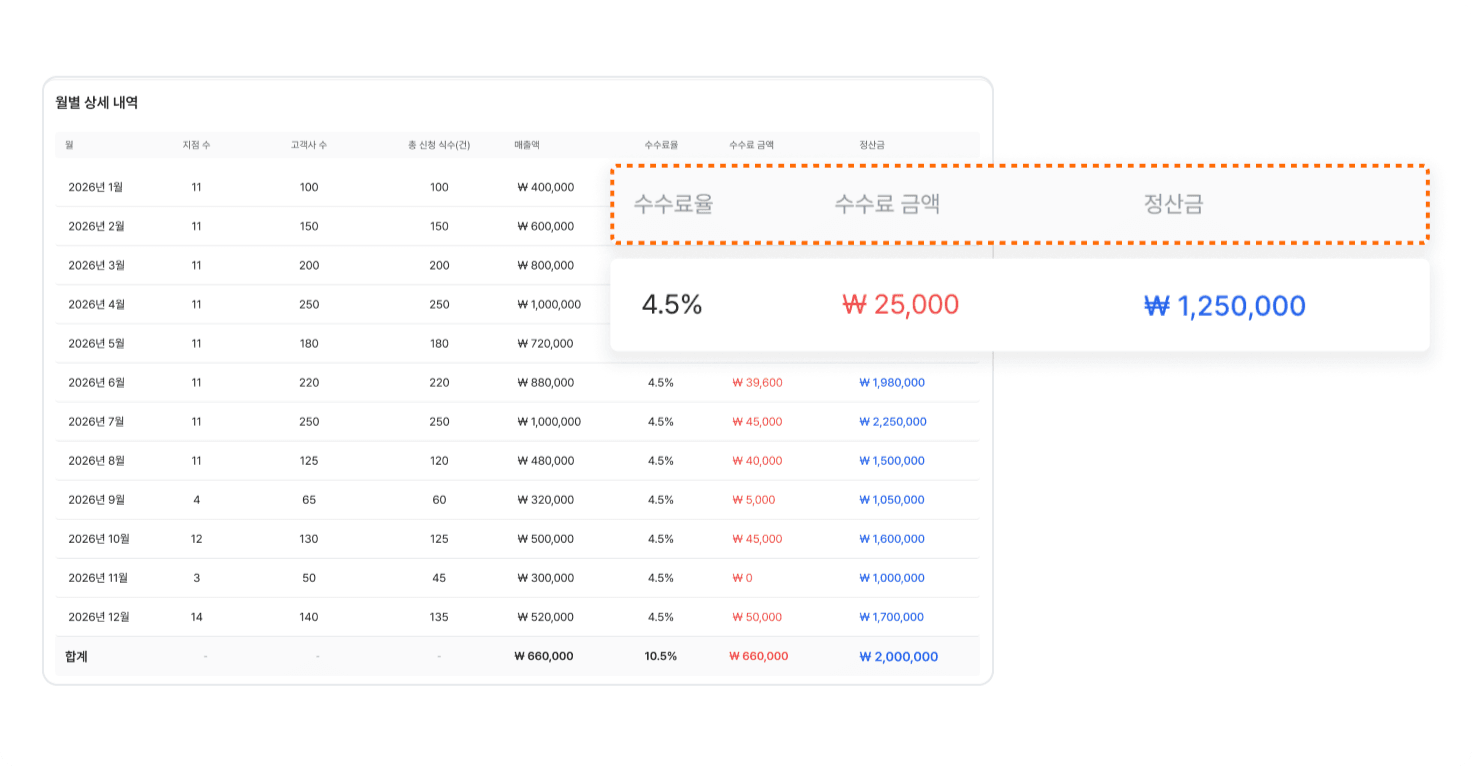Select the 2026년 8월 row label

coord(96,460)
